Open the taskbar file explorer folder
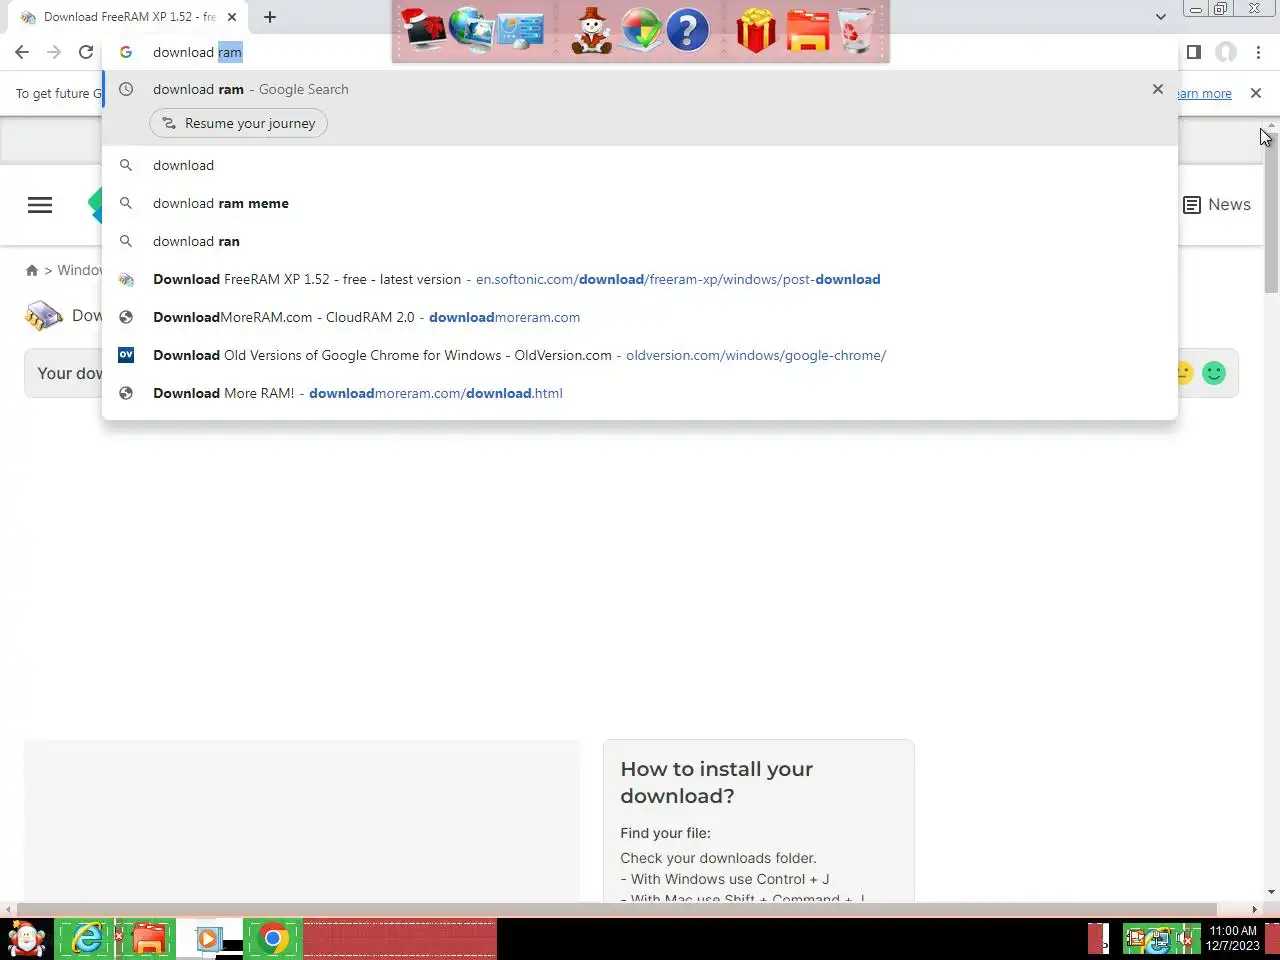Viewport: 1280px width, 960px height. click(149, 939)
